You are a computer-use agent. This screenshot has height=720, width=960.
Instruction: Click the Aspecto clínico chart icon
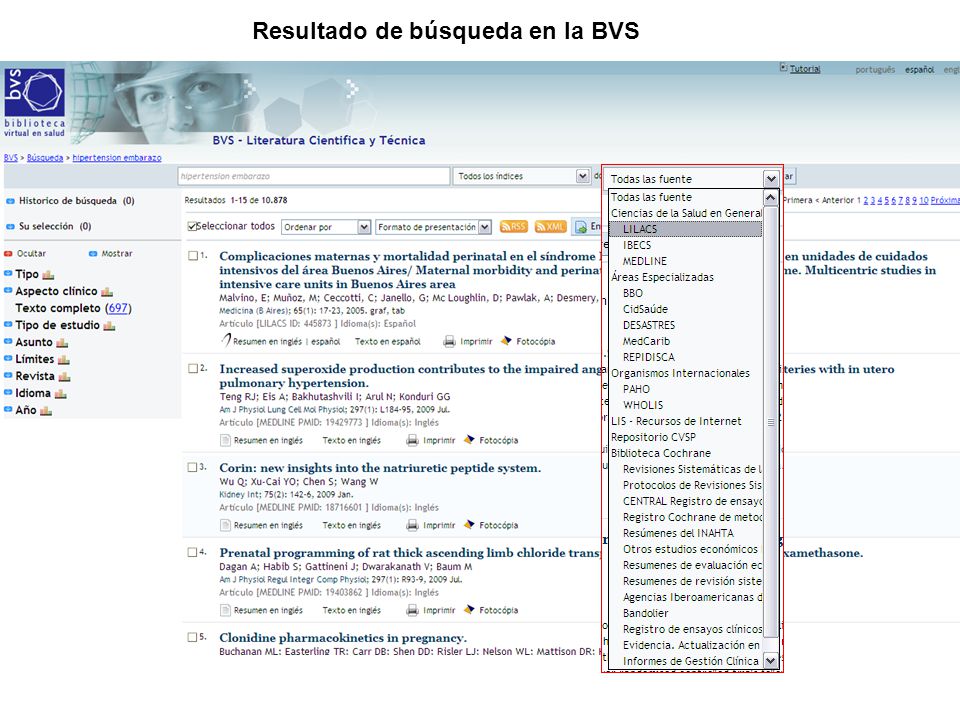click(107, 292)
